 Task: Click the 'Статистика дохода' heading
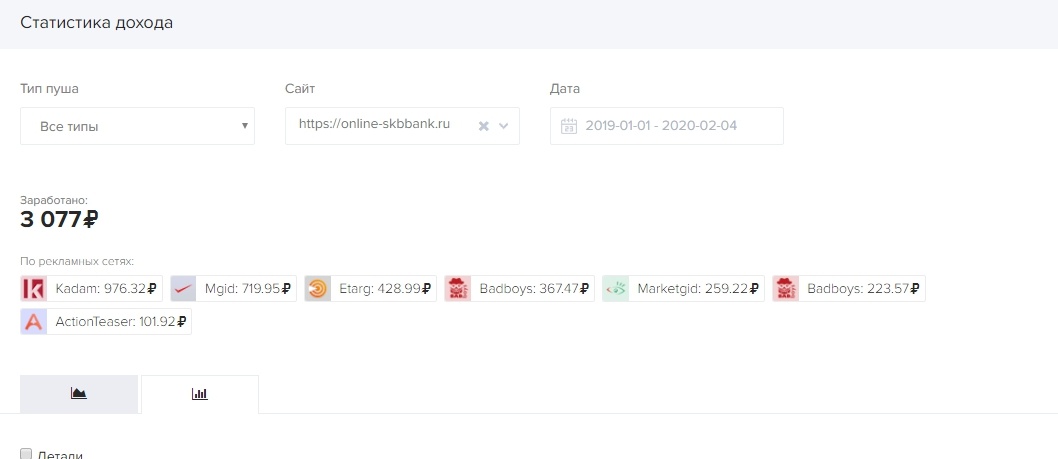point(96,22)
